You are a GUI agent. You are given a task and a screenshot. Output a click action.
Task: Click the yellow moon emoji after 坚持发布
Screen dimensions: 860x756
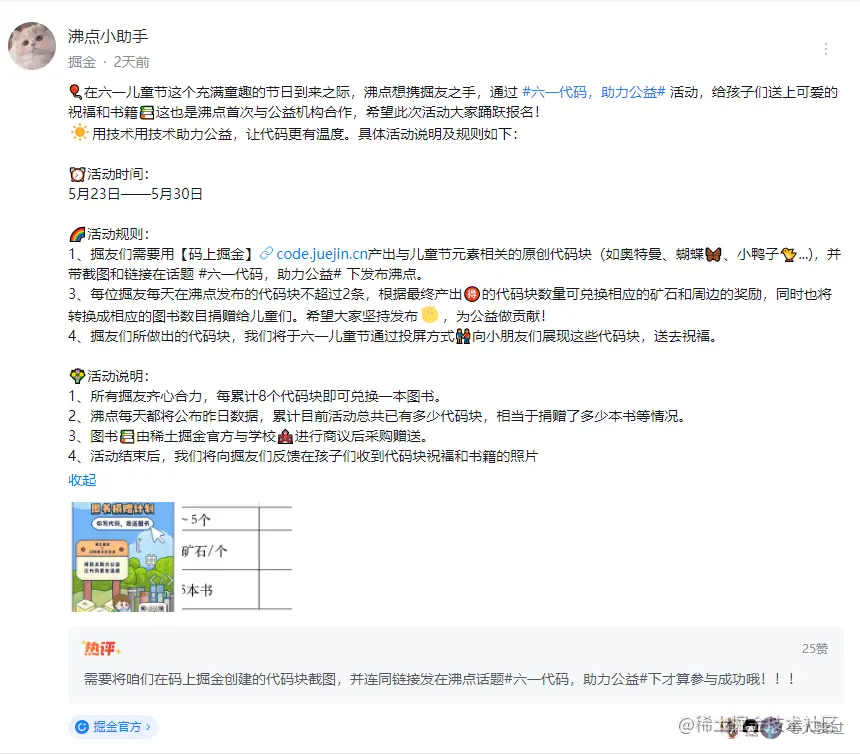(430, 315)
